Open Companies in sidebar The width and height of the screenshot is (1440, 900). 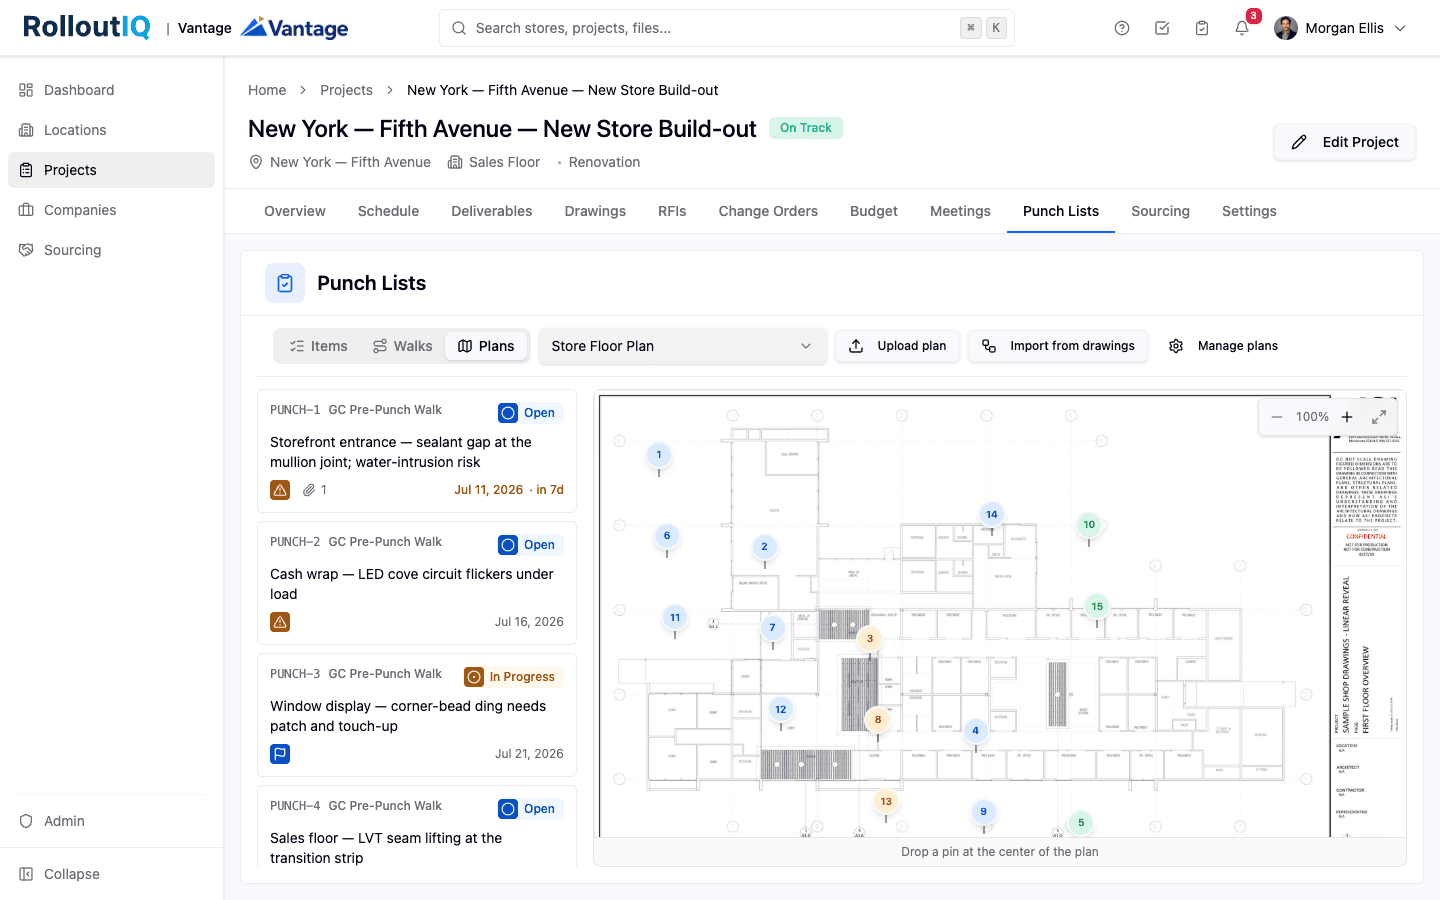(111, 210)
